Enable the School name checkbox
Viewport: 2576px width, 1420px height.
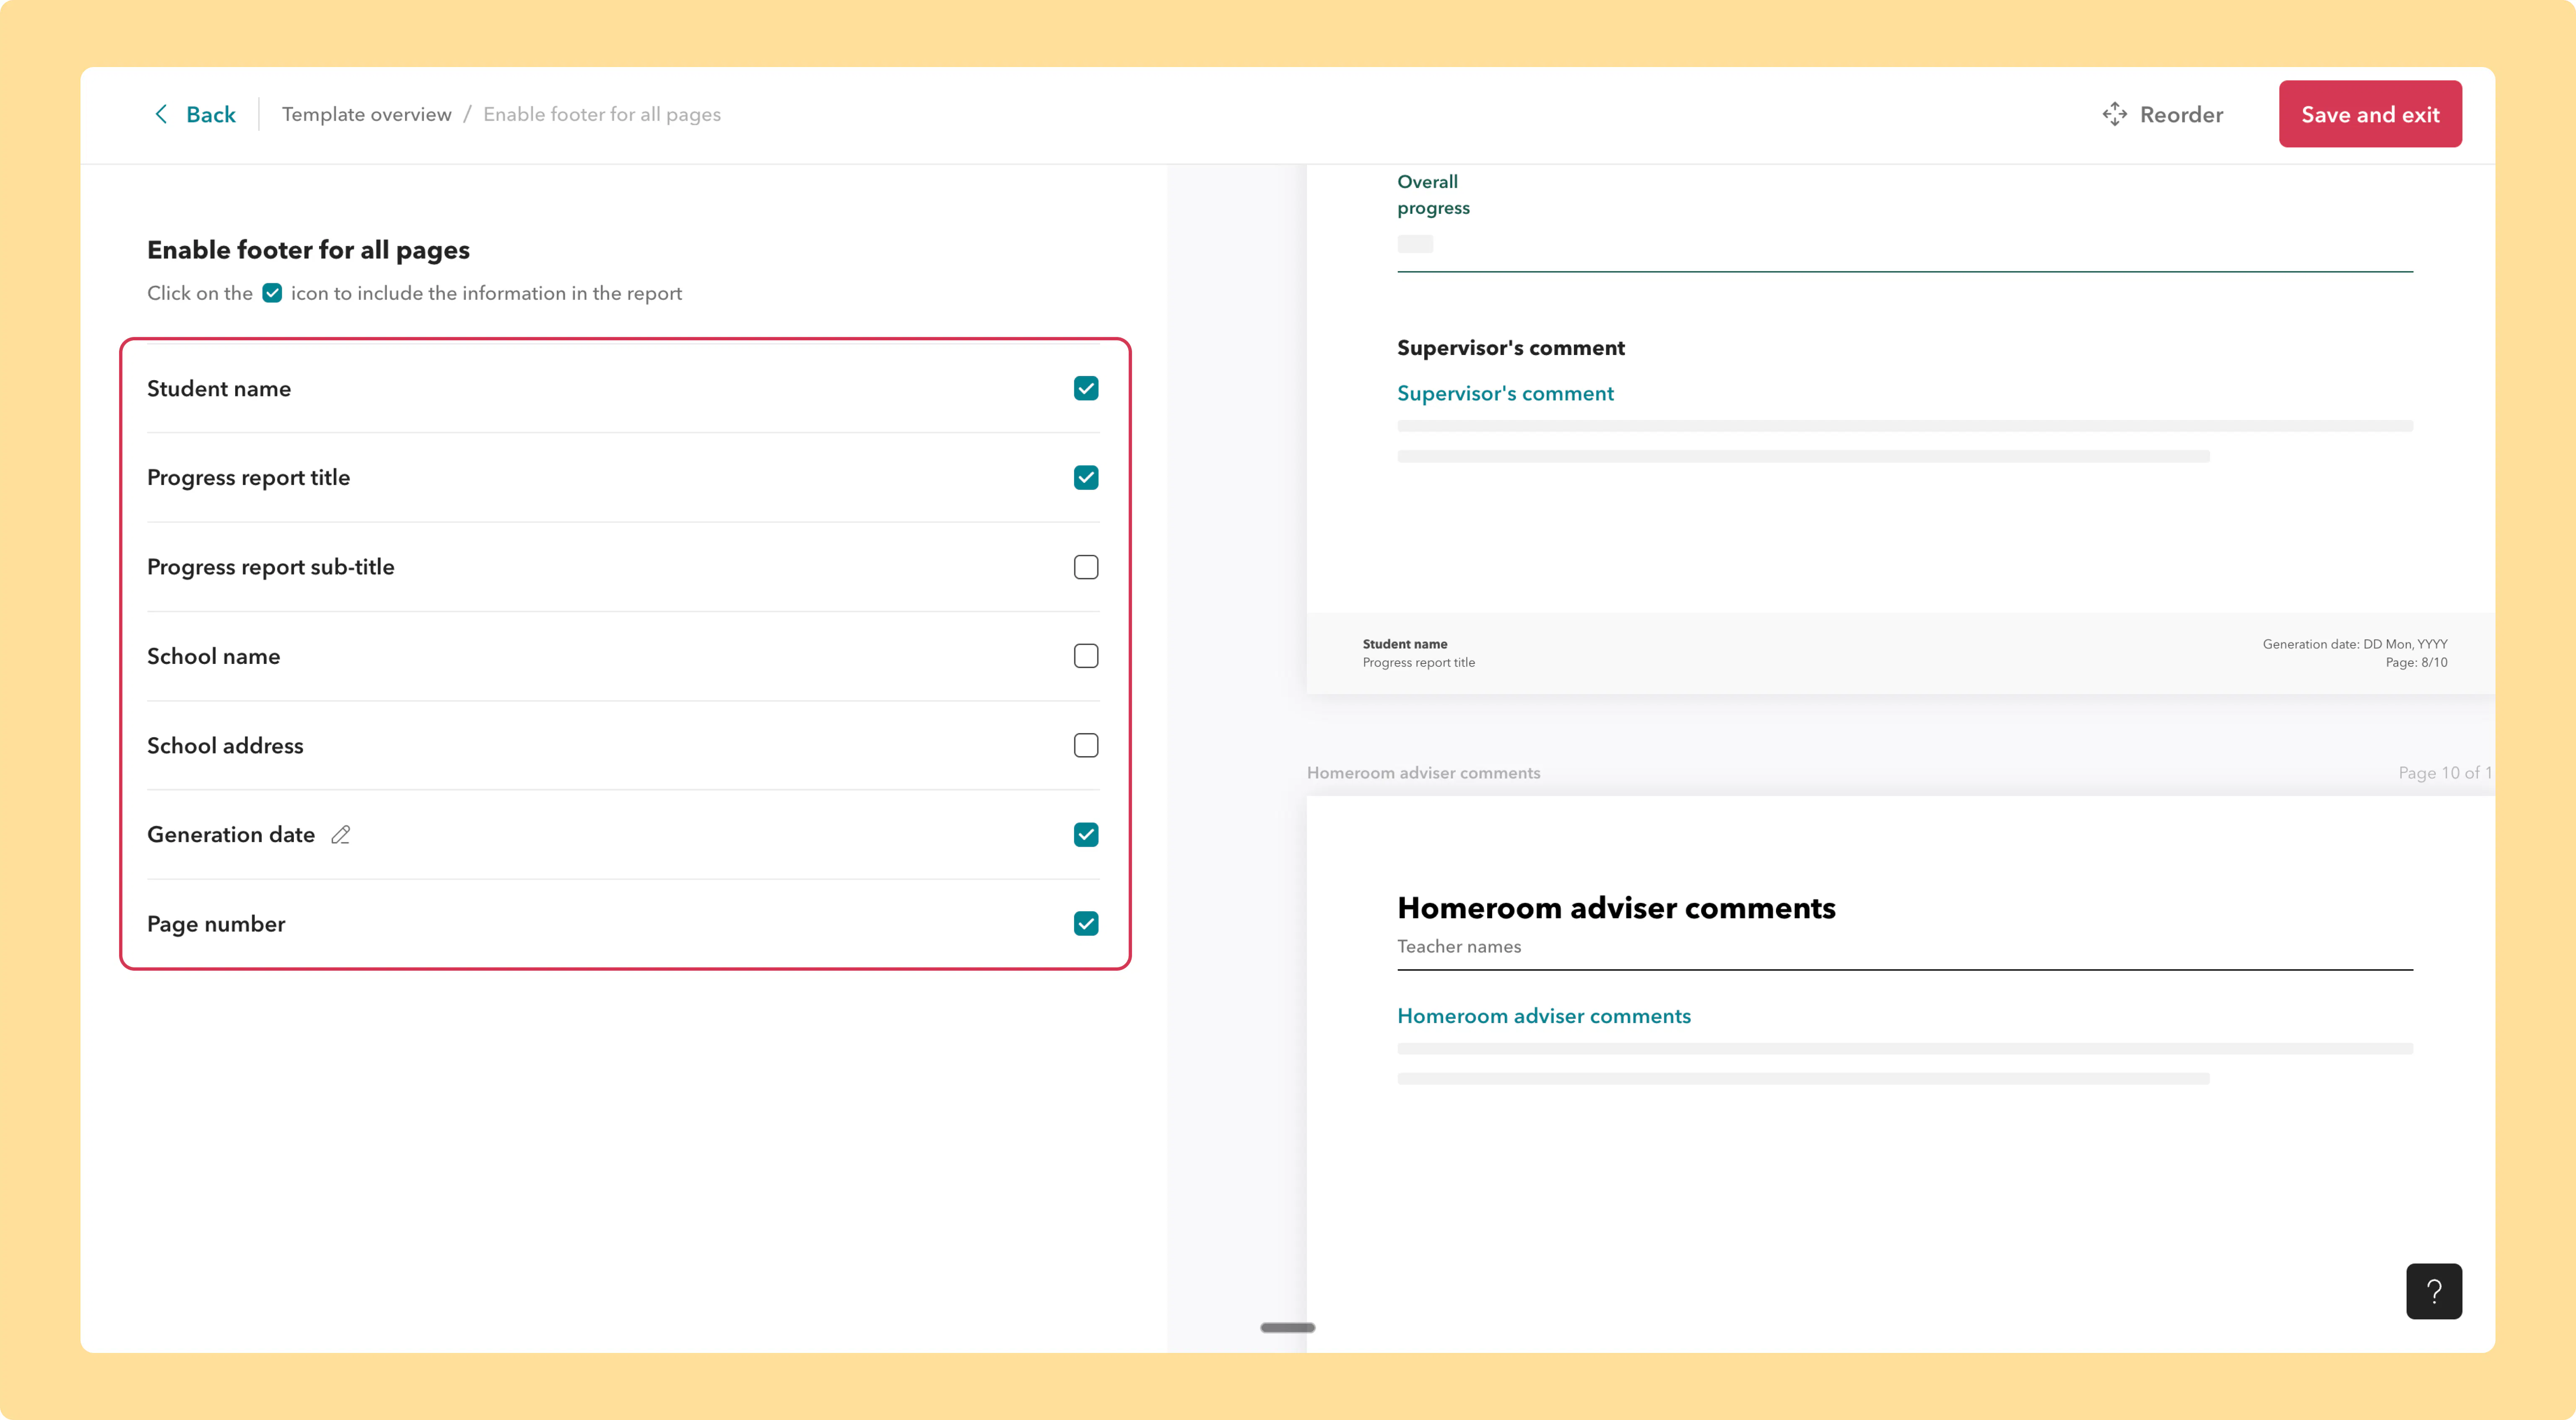click(x=1086, y=656)
